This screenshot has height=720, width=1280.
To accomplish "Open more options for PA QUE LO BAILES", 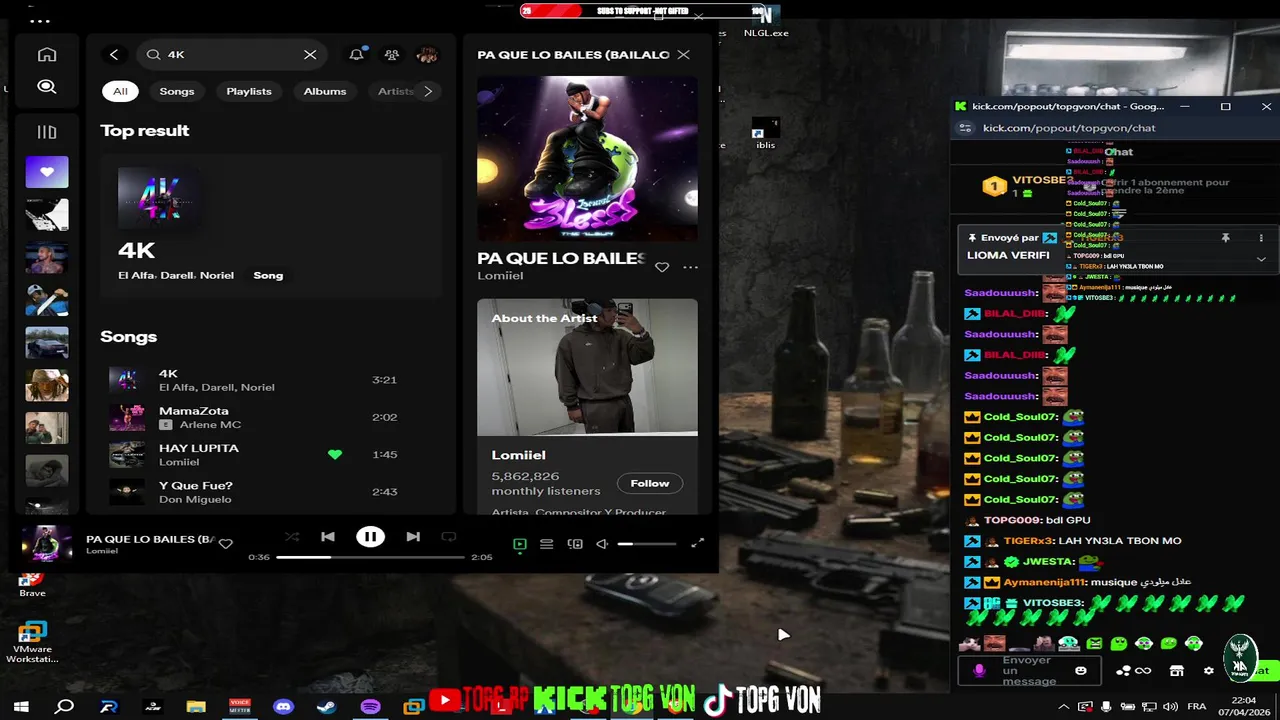I will (x=690, y=267).
